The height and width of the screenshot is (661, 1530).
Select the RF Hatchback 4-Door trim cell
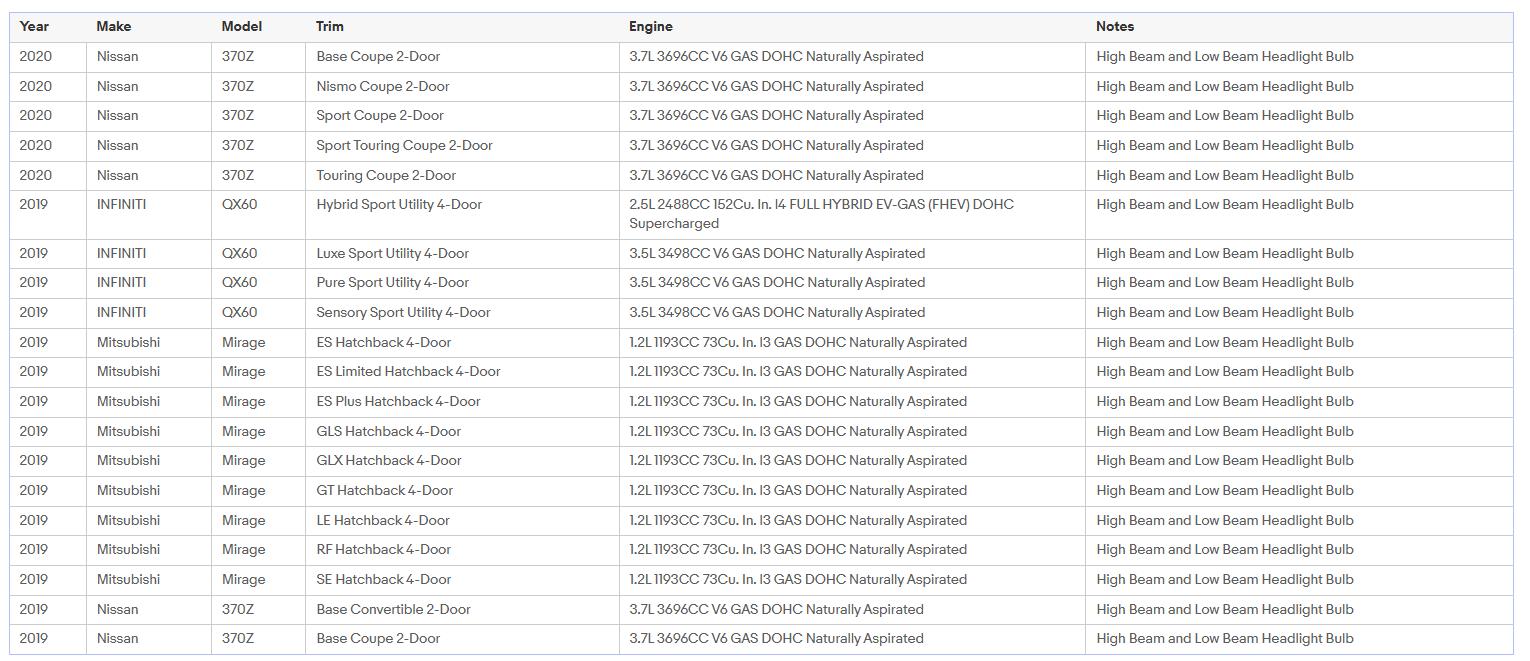(x=383, y=549)
